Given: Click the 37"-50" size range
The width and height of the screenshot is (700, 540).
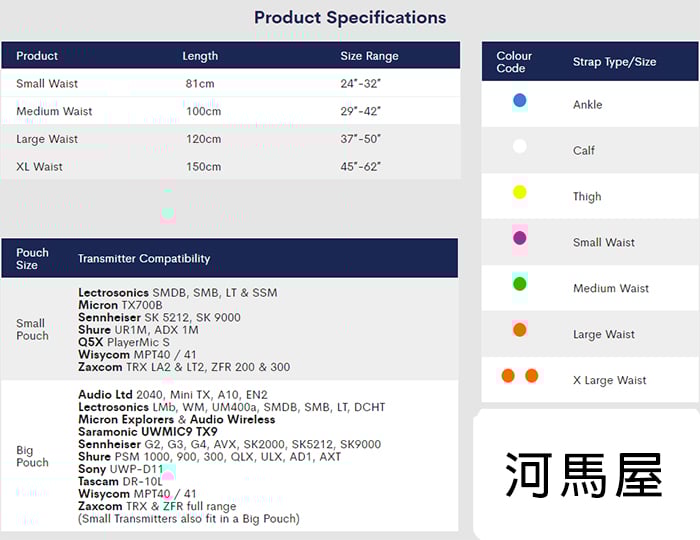Looking at the screenshot, I should coord(361,139).
